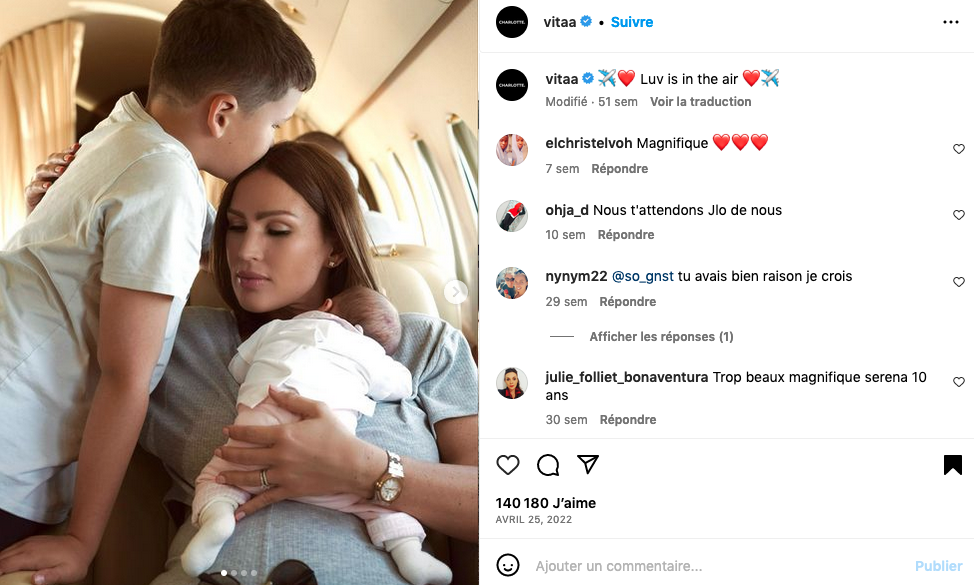Like julie_folliet_bonaventura's comment
Image resolution: width=974 pixels, height=585 pixels.
(x=958, y=382)
